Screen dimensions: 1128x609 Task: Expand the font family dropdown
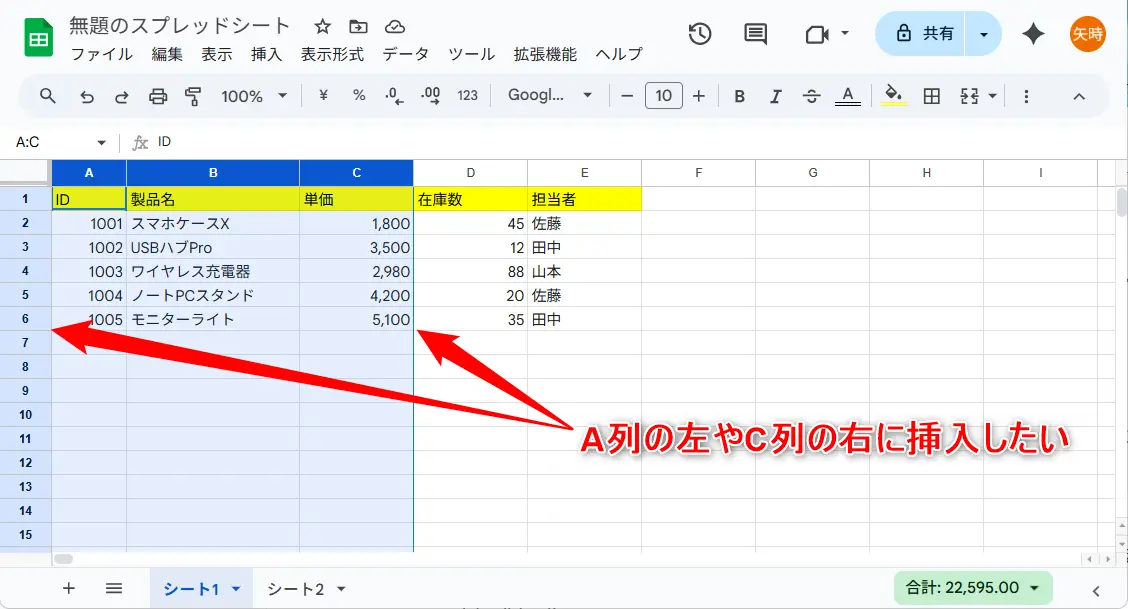(550, 96)
